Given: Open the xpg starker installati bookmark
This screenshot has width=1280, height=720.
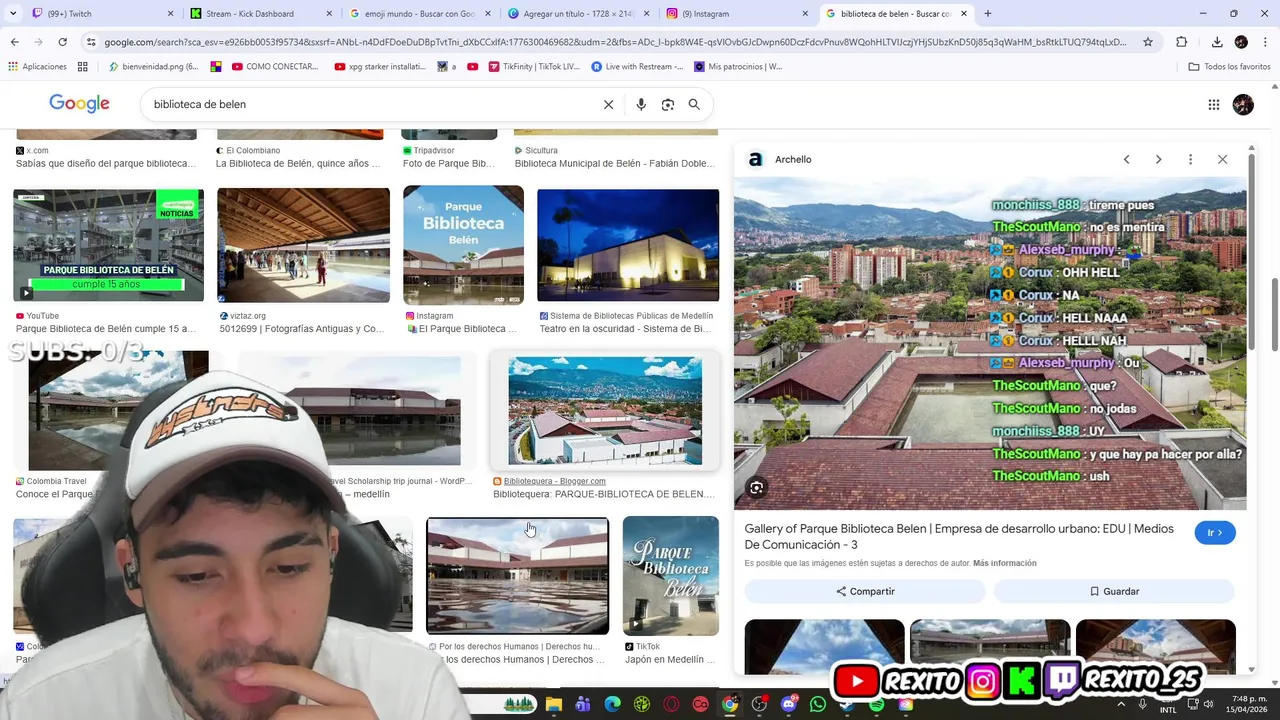Looking at the screenshot, I should [x=380, y=67].
